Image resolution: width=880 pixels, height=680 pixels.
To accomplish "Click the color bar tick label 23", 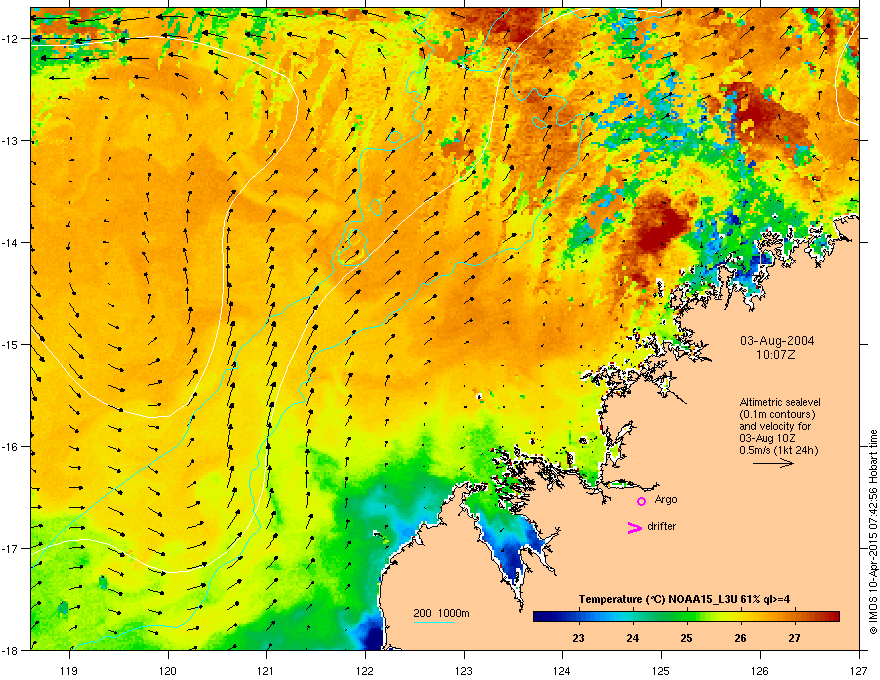I will tap(578, 638).
